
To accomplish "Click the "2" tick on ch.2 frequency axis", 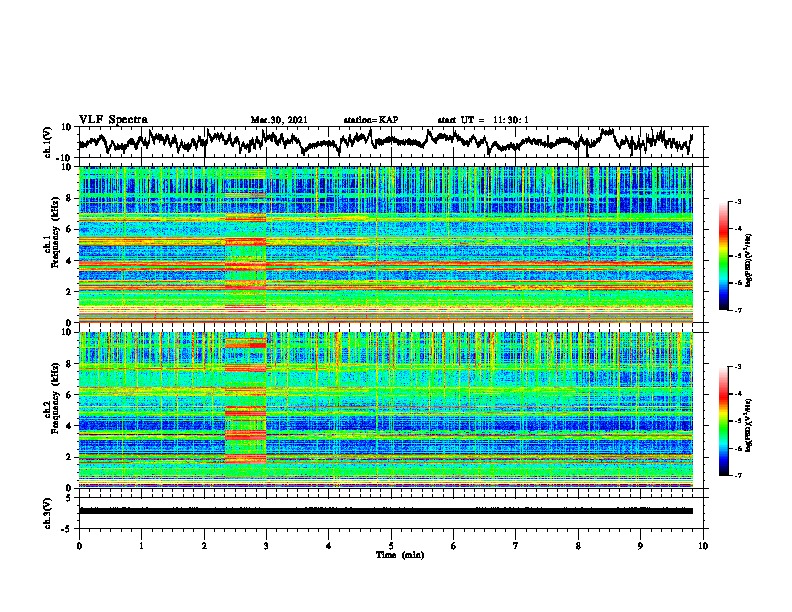I will 69,457.
